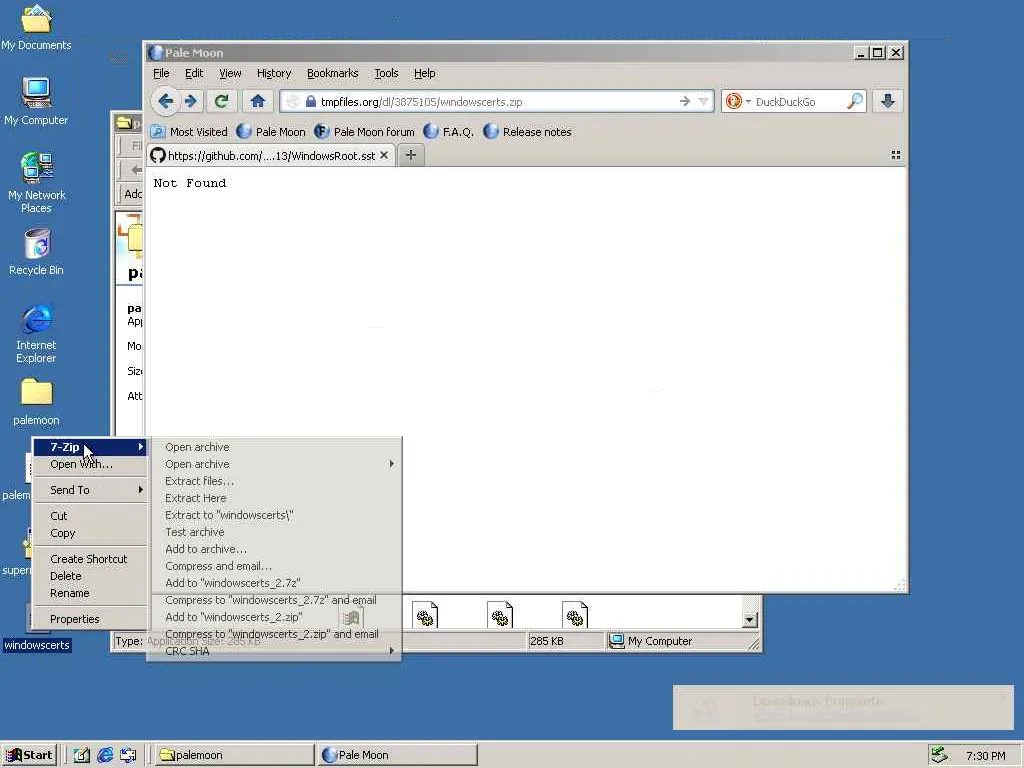The image size is (1024, 768).
Task: Click the tmpfiles.org URL address field
Action: point(496,102)
